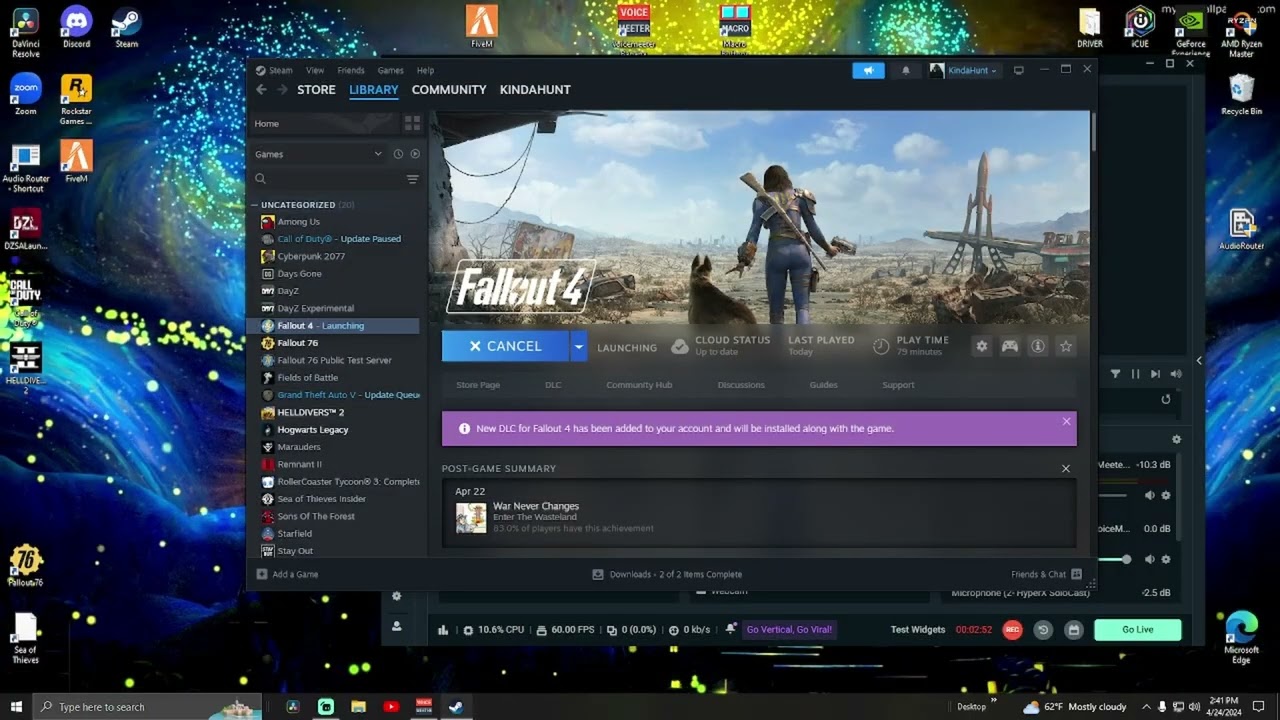Click Go Vertical, Go Viral! banner
Image resolution: width=1280 pixels, height=720 pixels.
click(x=789, y=630)
